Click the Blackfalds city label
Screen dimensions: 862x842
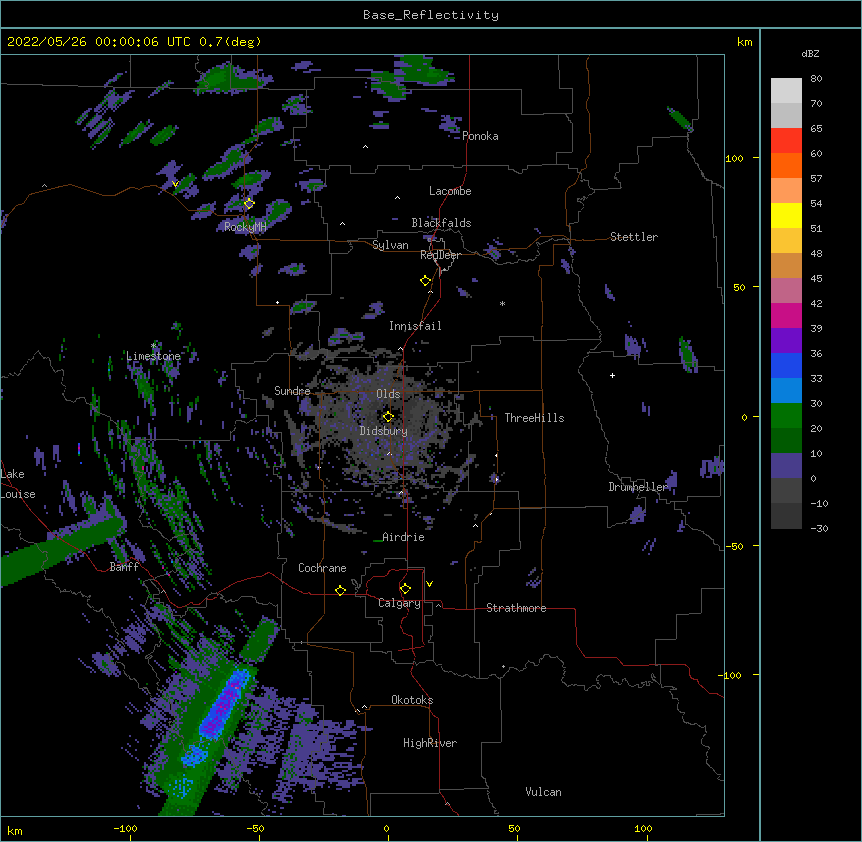click(x=441, y=223)
